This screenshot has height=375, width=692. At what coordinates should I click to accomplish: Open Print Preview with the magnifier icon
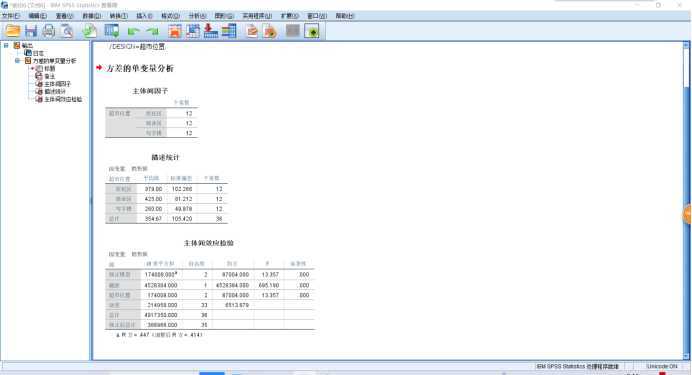coord(67,31)
